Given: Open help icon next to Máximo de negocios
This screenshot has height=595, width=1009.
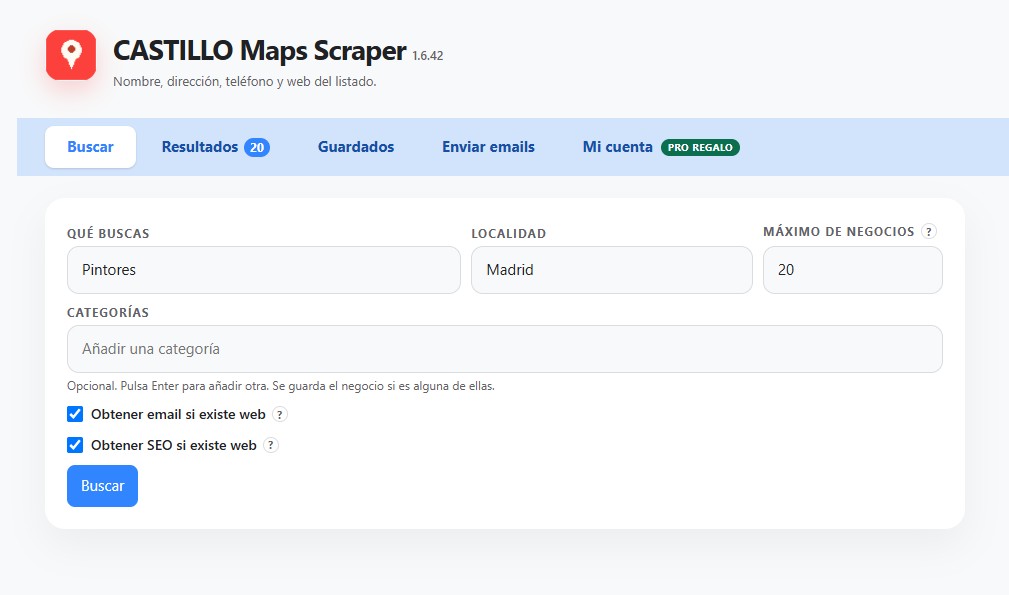Looking at the screenshot, I should [928, 232].
